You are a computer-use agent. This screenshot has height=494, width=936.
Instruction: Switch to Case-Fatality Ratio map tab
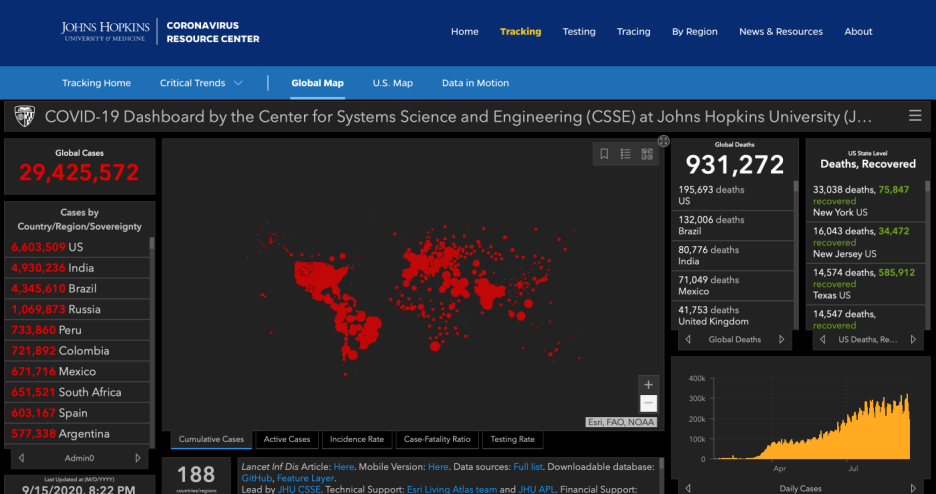[437, 439]
